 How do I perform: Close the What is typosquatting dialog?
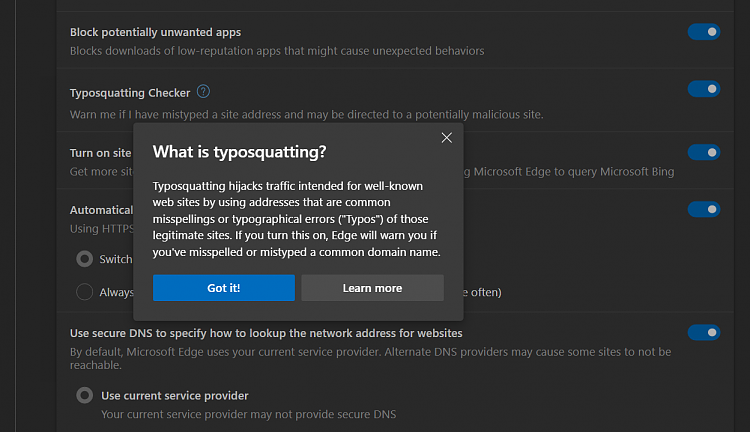447,138
